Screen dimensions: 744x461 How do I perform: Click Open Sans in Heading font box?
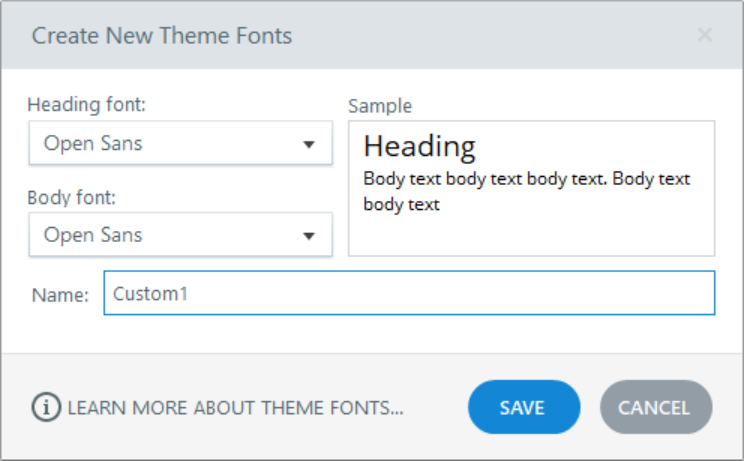pos(93,143)
